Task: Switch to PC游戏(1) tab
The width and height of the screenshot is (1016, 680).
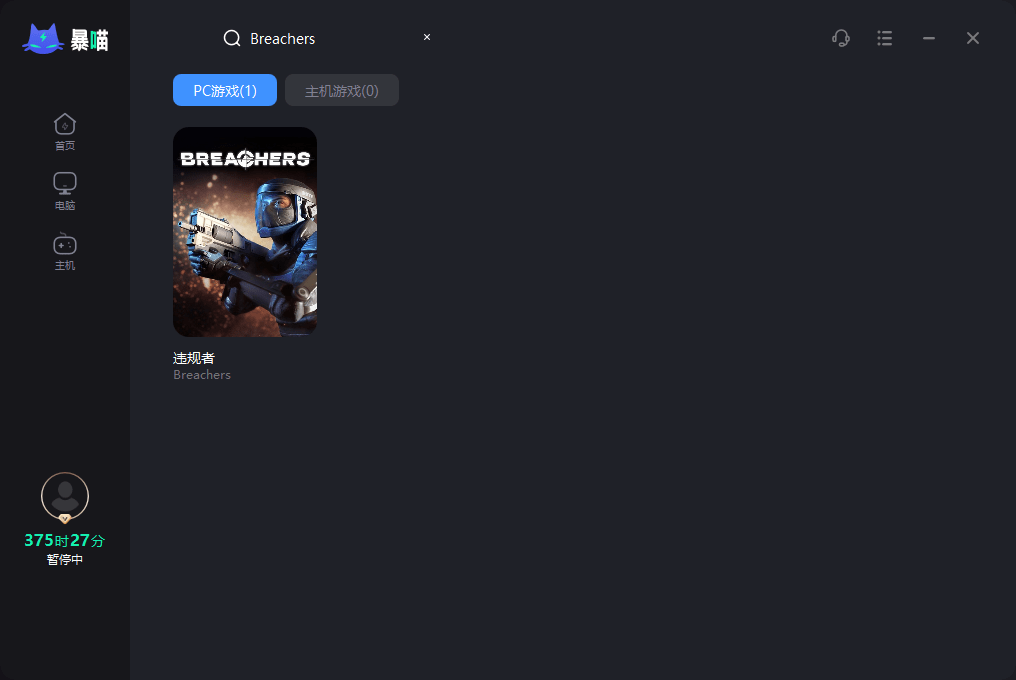Action: (x=225, y=90)
